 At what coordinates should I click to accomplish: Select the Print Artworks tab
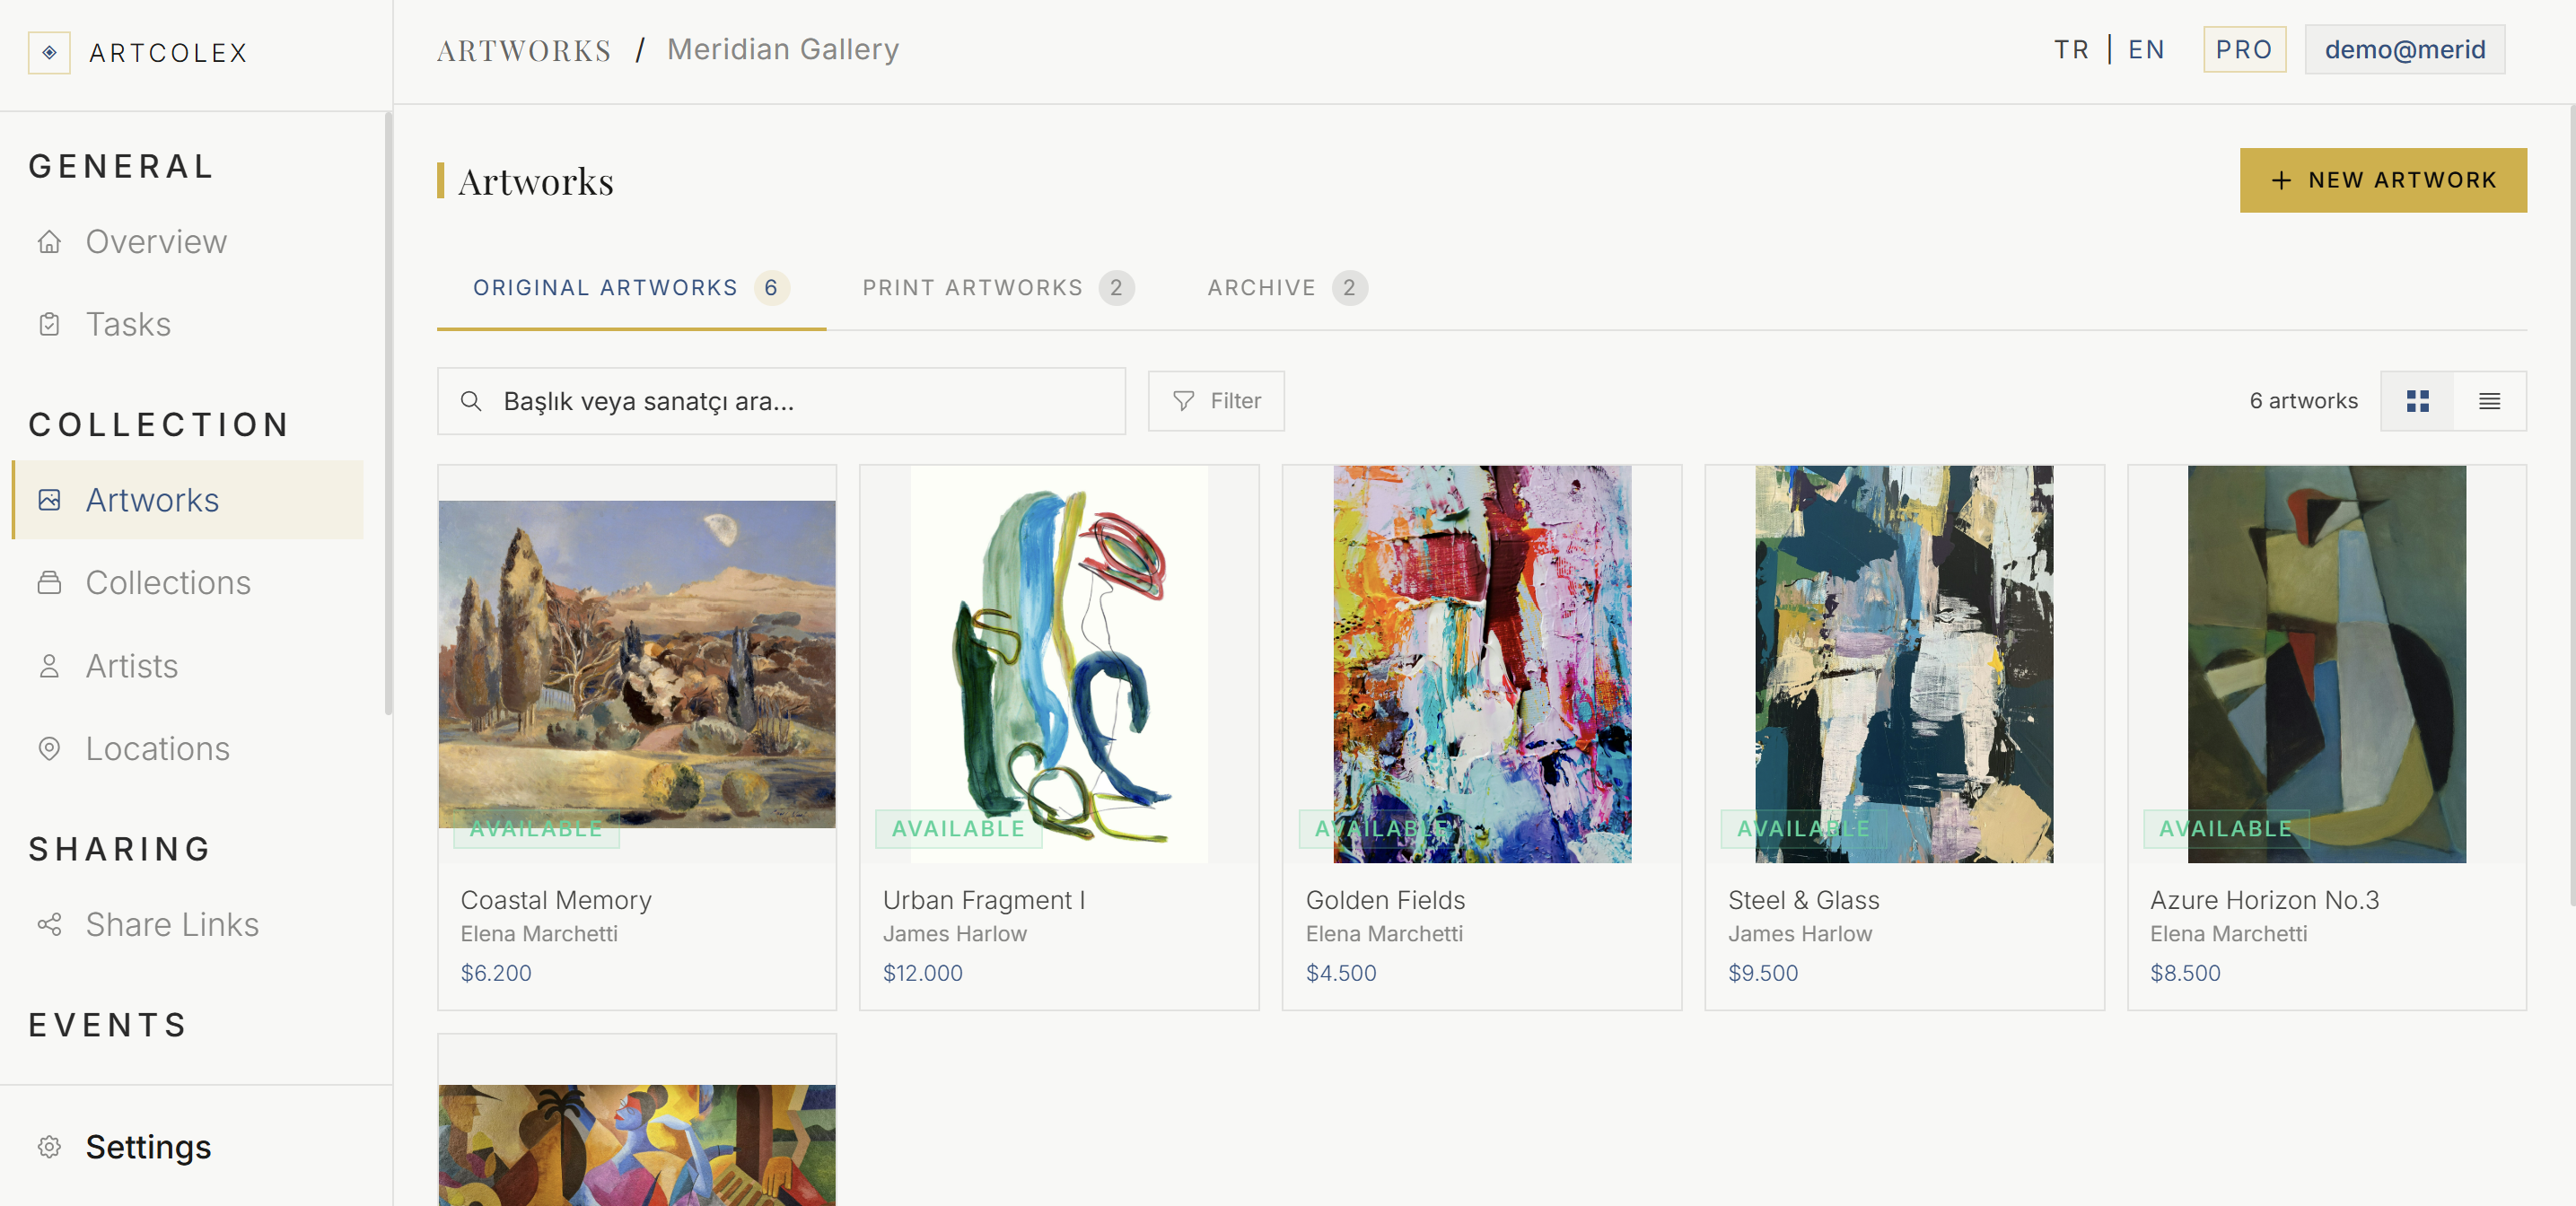tap(998, 288)
